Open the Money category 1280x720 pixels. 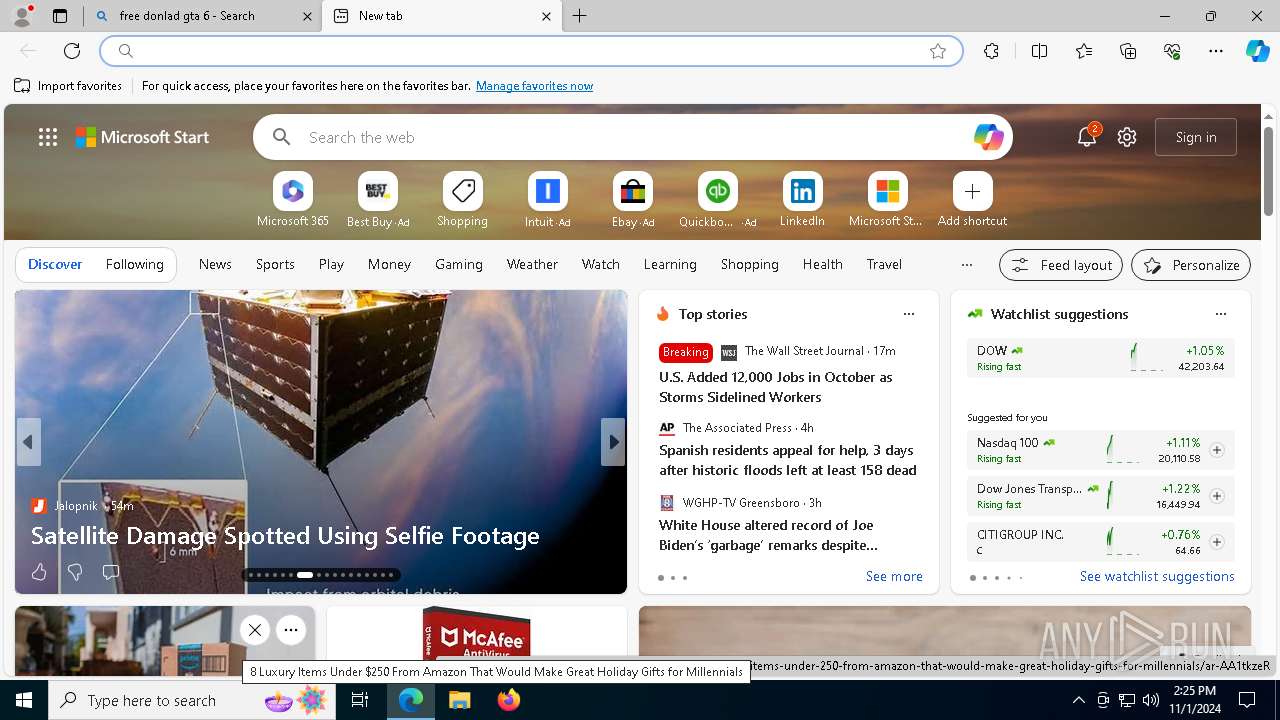pyautogui.click(x=389, y=264)
